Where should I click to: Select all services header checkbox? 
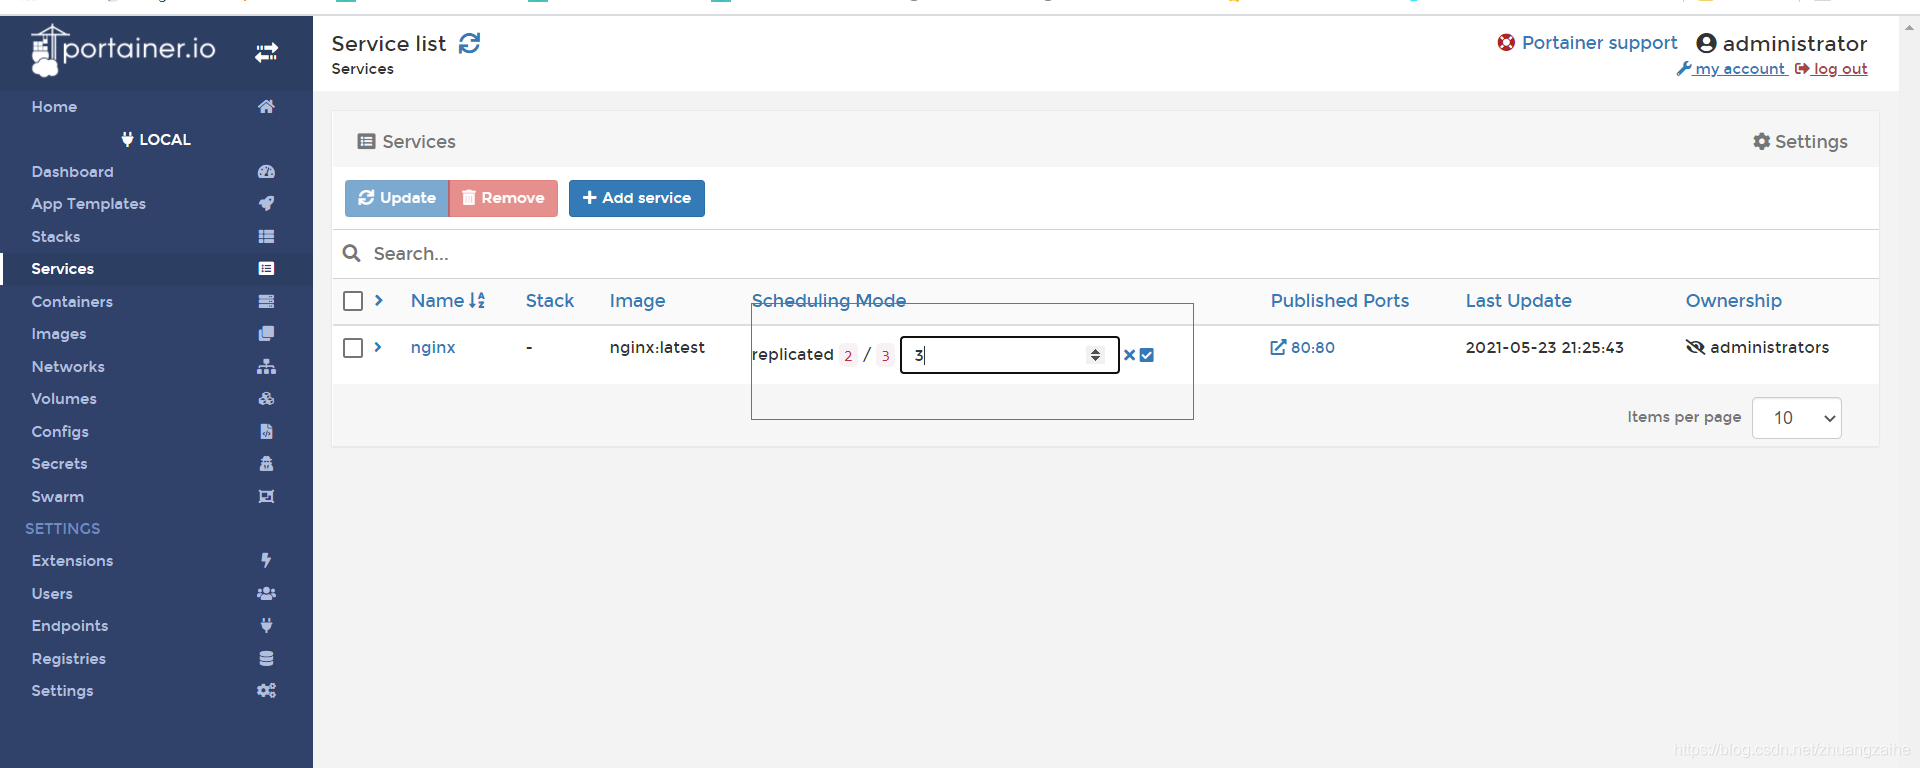coord(353,301)
